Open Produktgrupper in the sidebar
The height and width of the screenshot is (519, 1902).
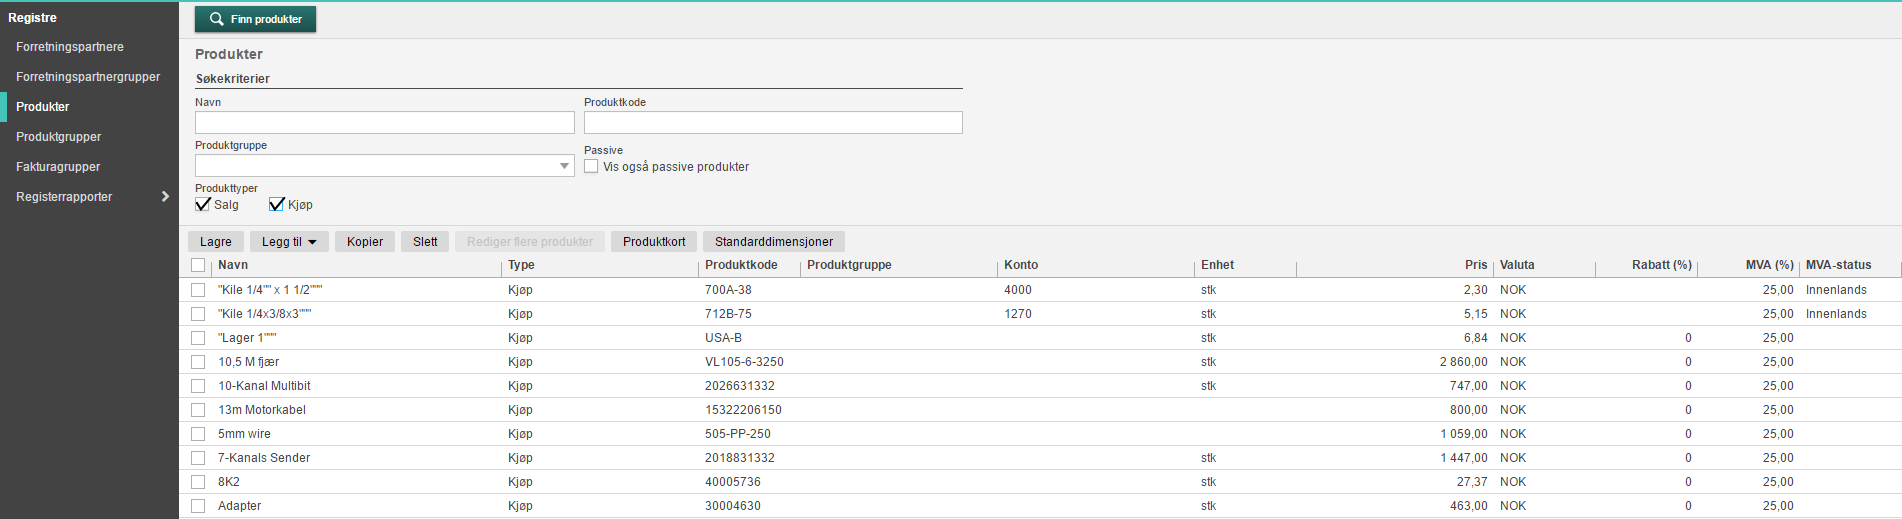pyautogui.click(x=59, y=137)
